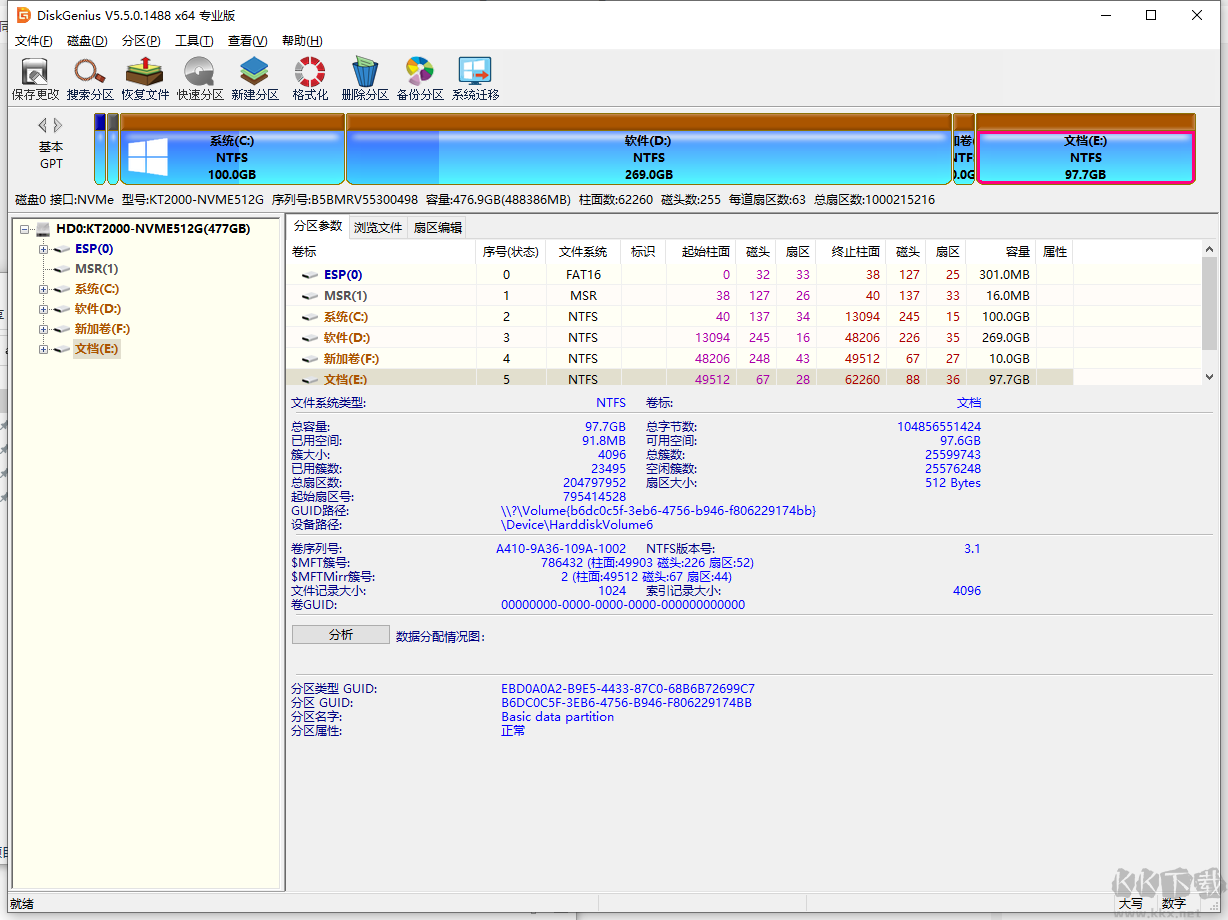The width and height of the screenshot is (1228, 920).
Task: Open the 工具(T) menu
Action: 194,41
